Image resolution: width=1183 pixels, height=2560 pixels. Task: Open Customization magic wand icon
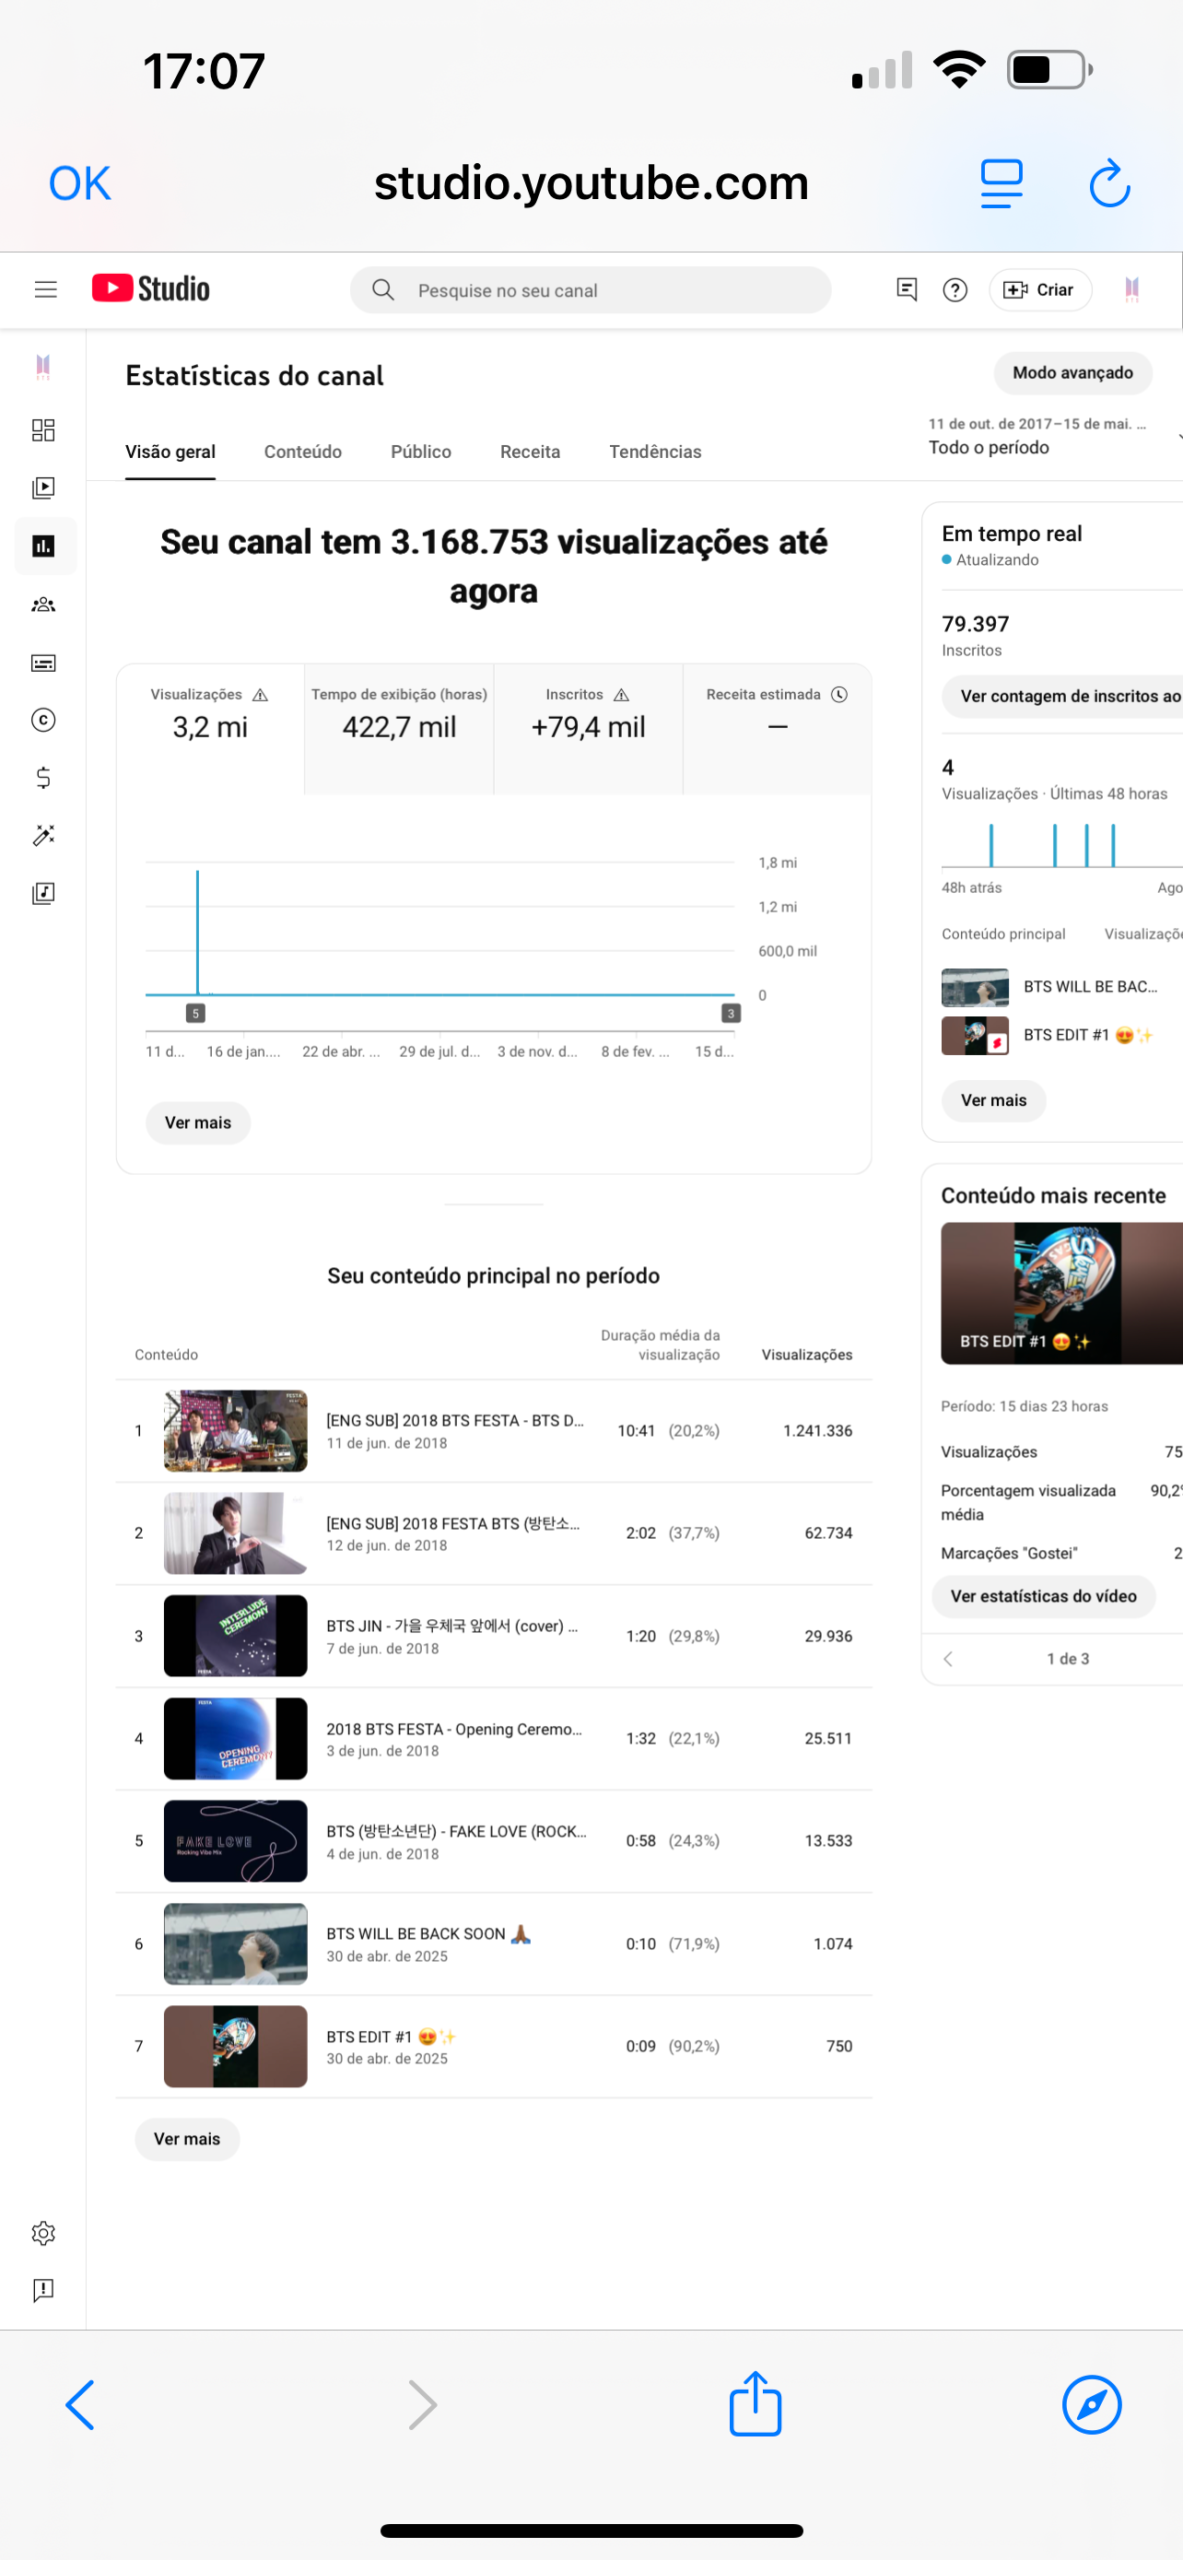(43, 836)
